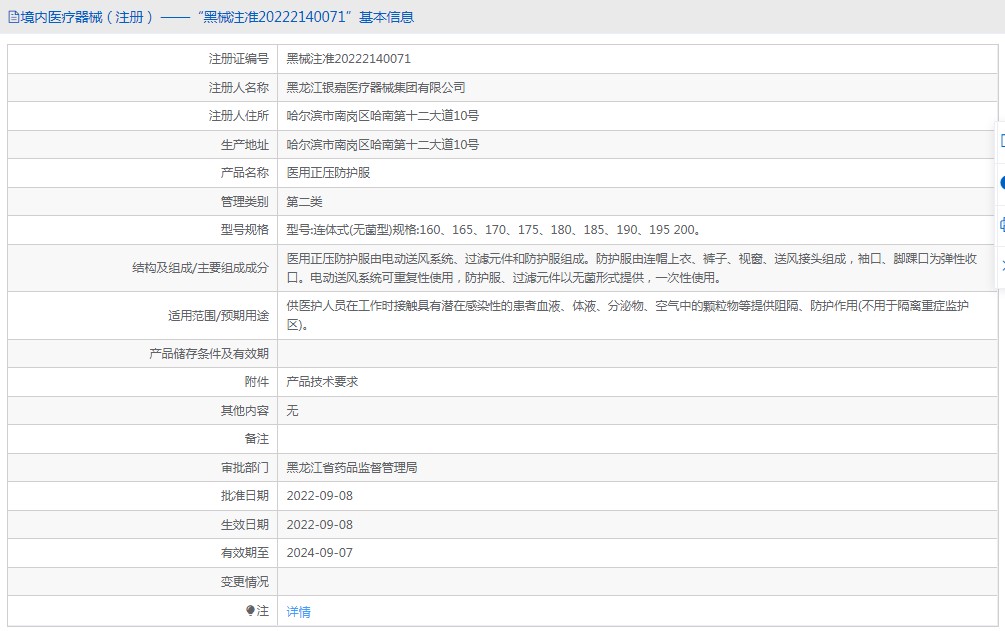Click the address in the 生产地址 row
Viewport: 1005px width, 631px height.
pyautogui.click(x=382, y=145)
